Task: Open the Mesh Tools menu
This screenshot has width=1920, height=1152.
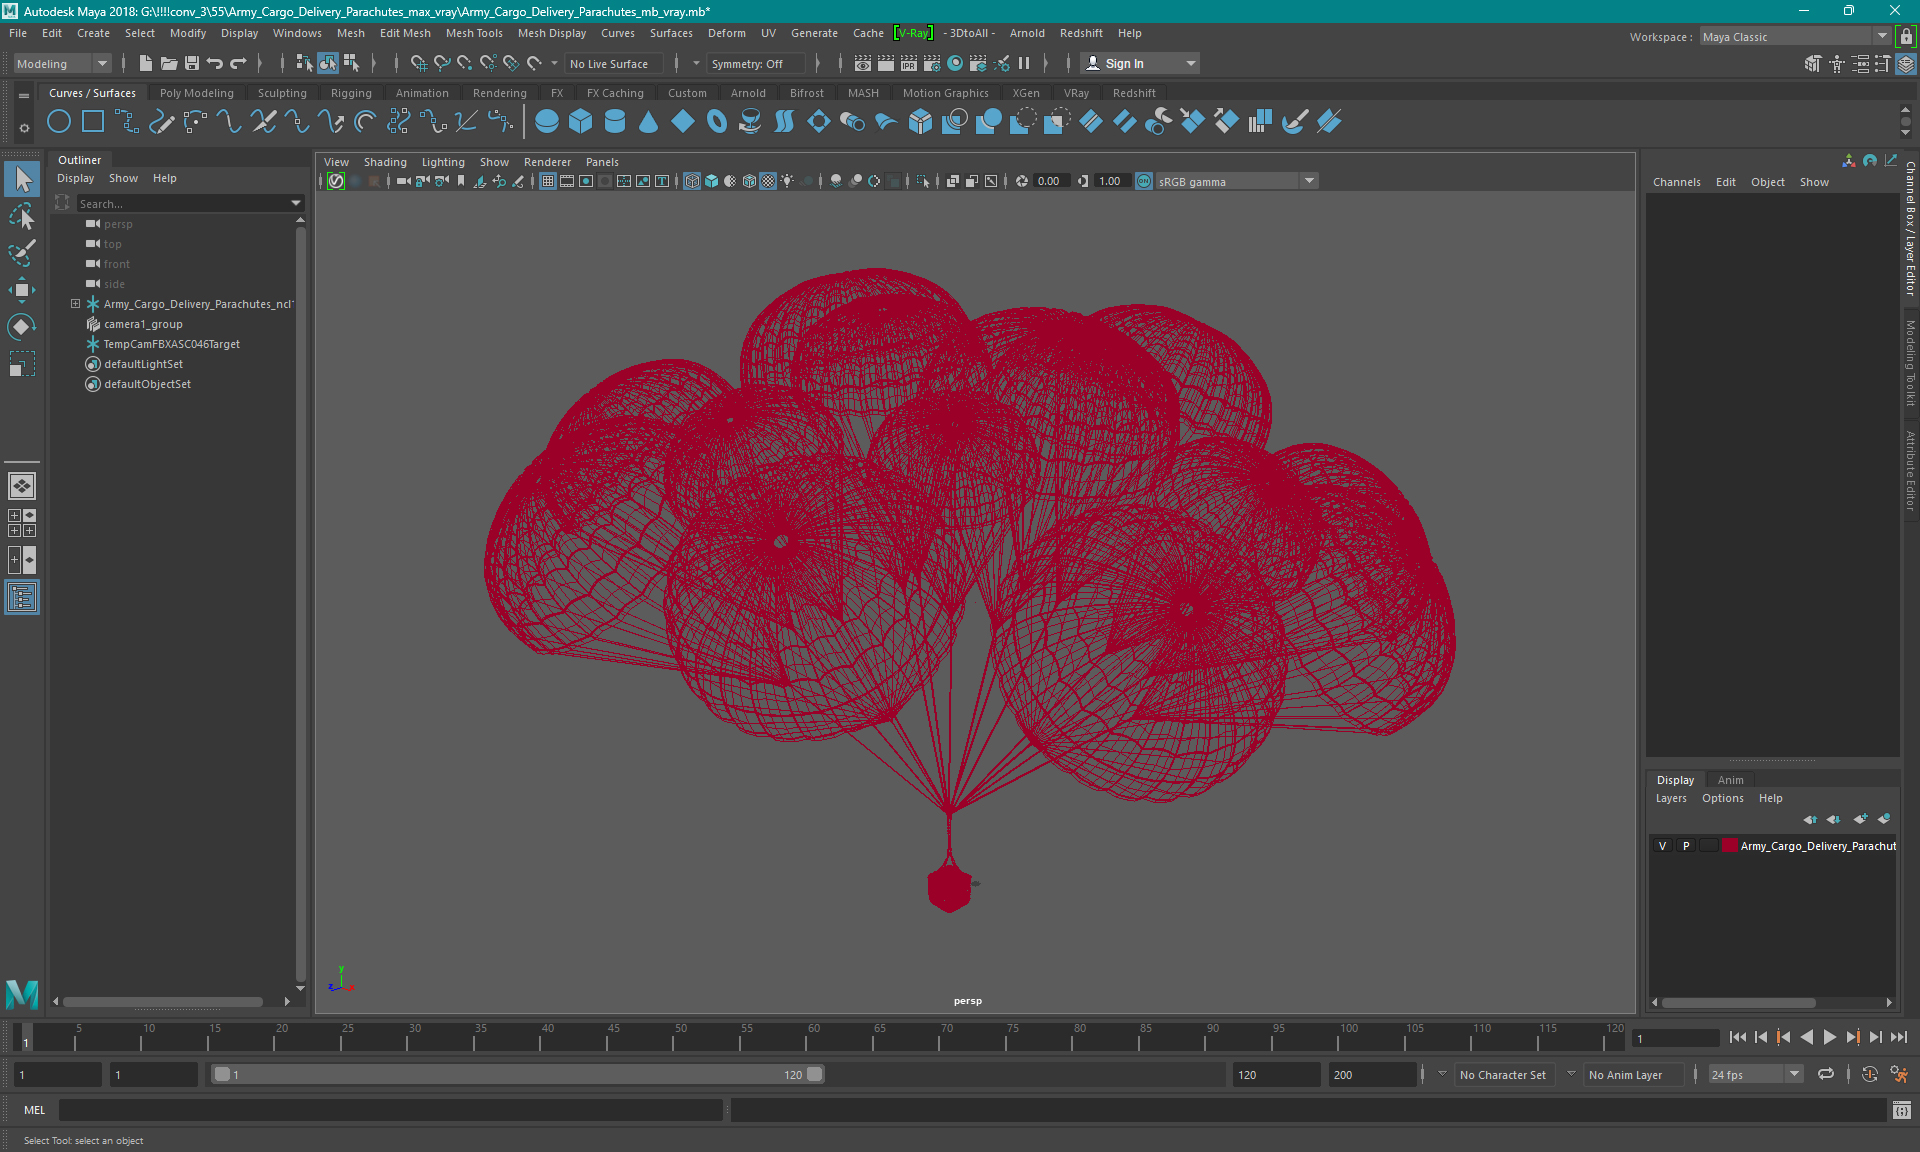Action: (x=474, y=33)
